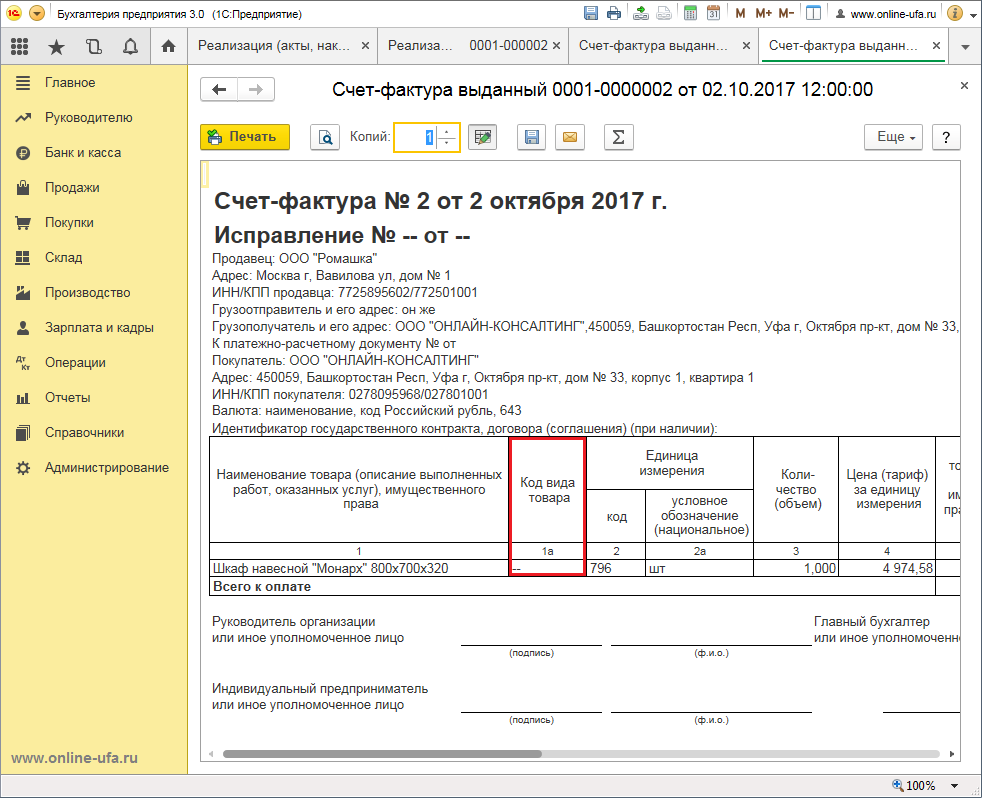Switch to Реализа... 0001-000002 tab
Image resolution: width=982 pixels, height=798 pixels.
tap(467, 46)
